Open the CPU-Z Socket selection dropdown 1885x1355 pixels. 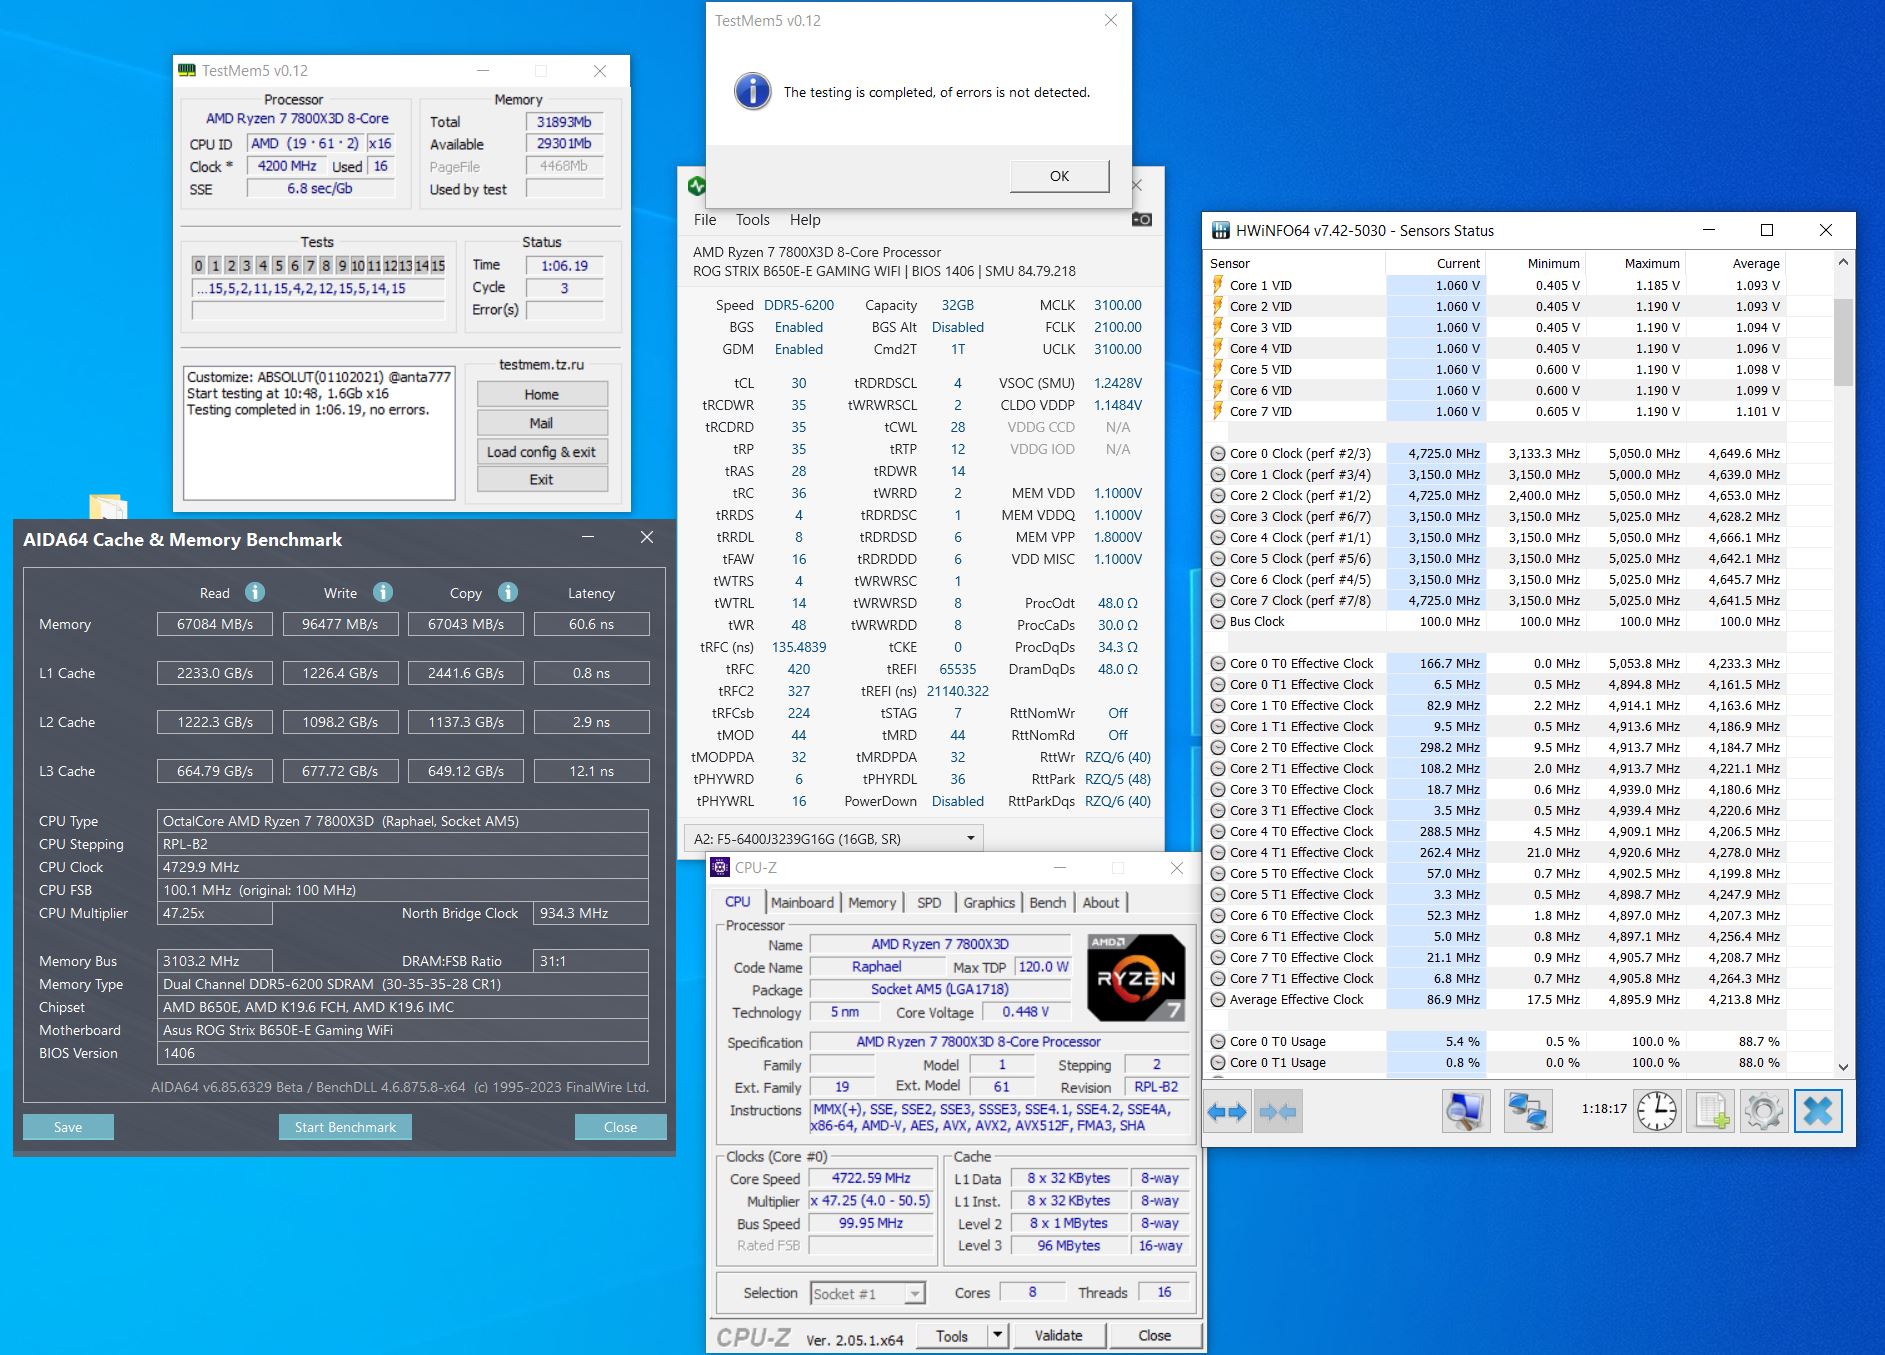pos(868,1293)
